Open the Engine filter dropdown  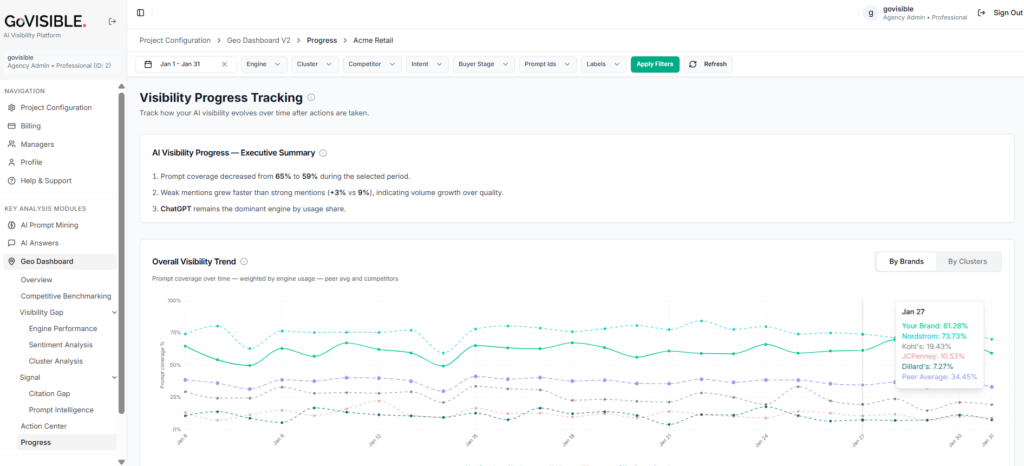point(264,64)
